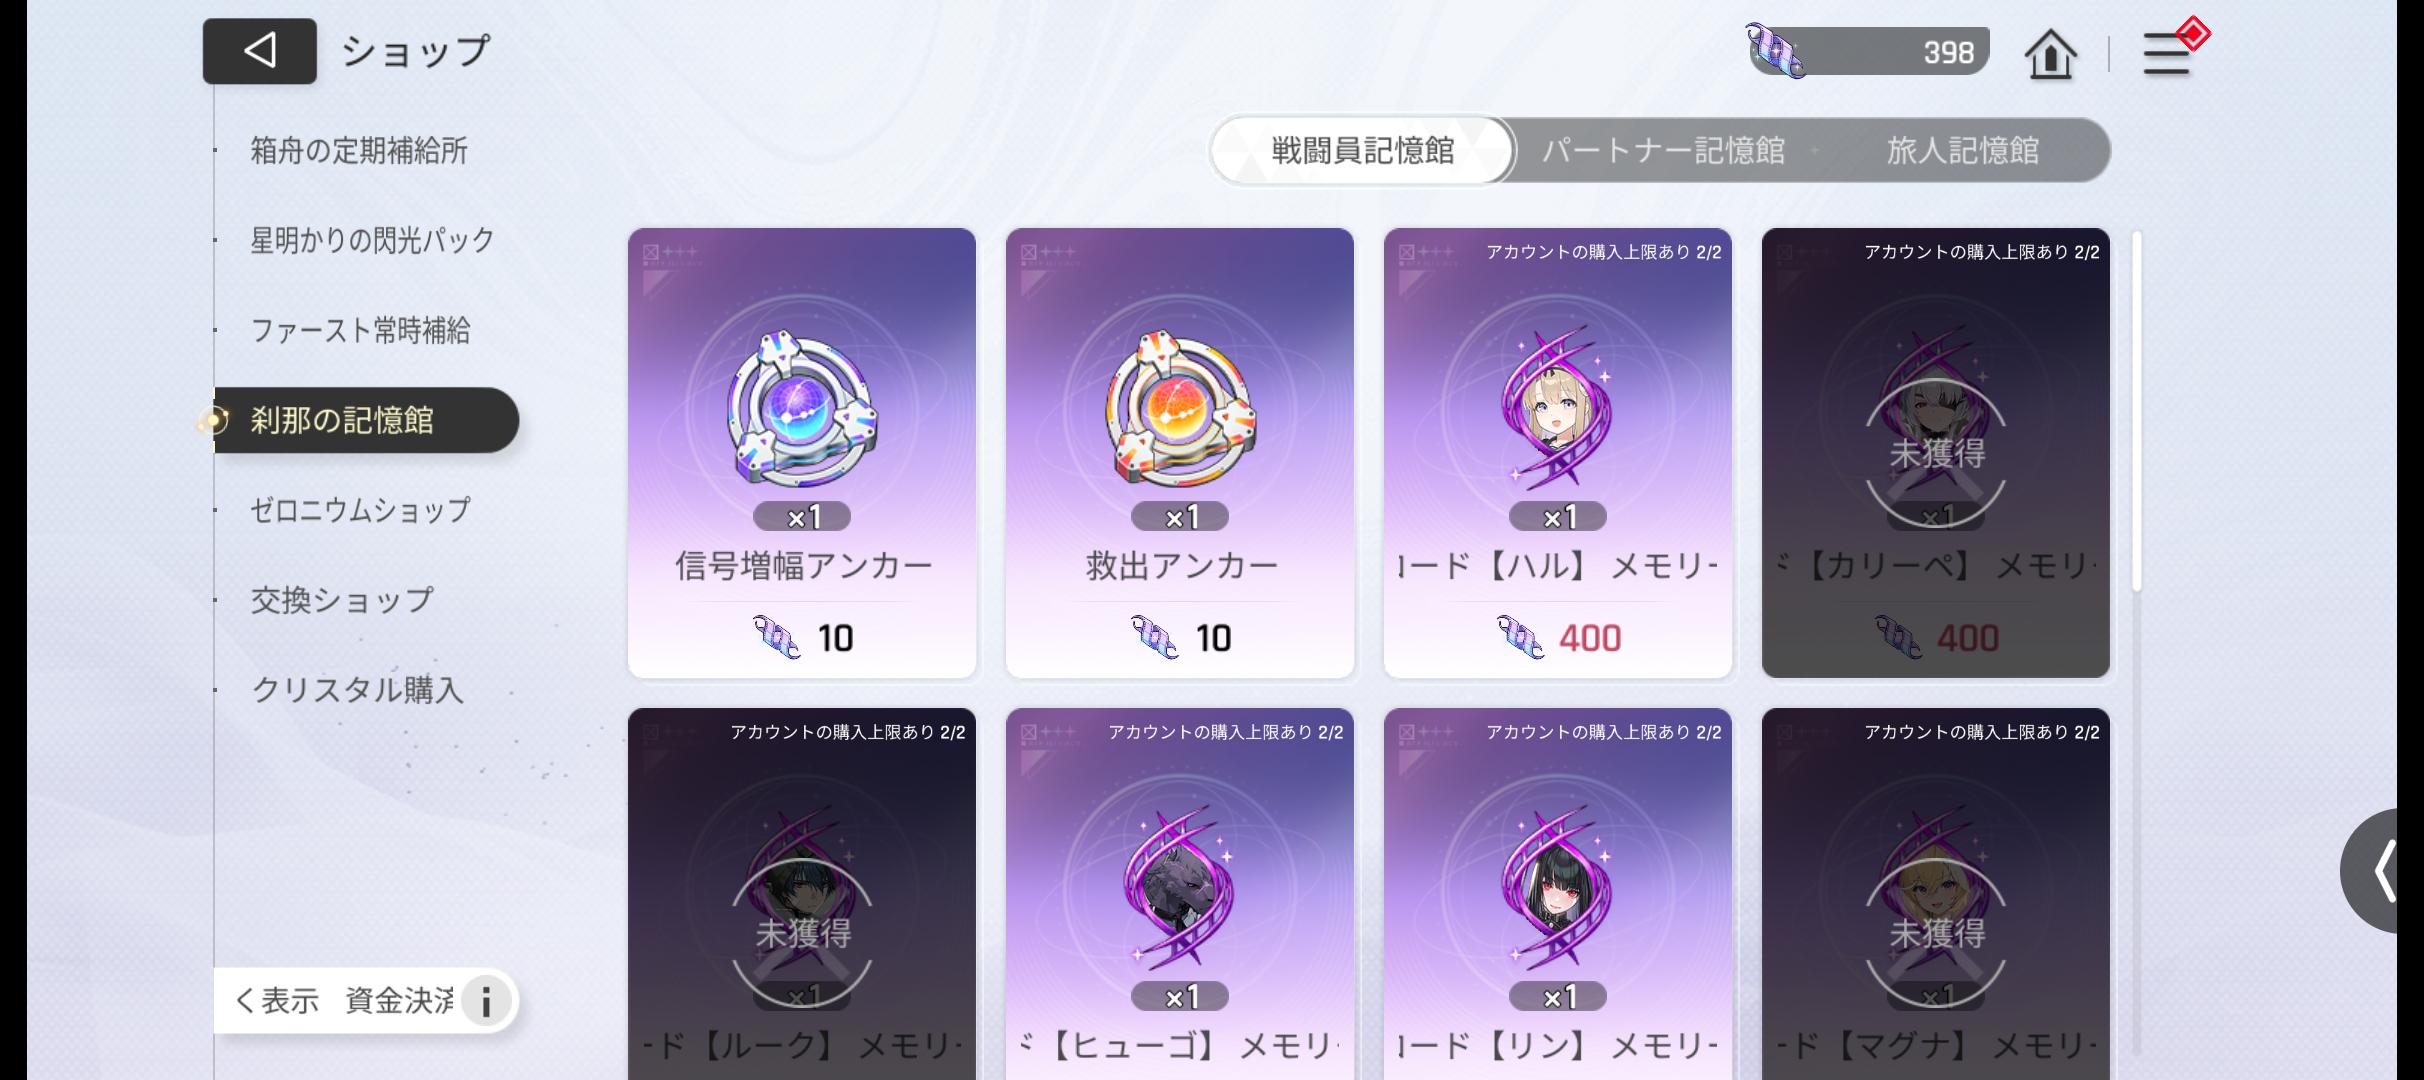Image resolution: width=2424 pixels, height=1080 pixels.
Task: Open the info icon next to 資金決済
Action: pos(485,1001)
